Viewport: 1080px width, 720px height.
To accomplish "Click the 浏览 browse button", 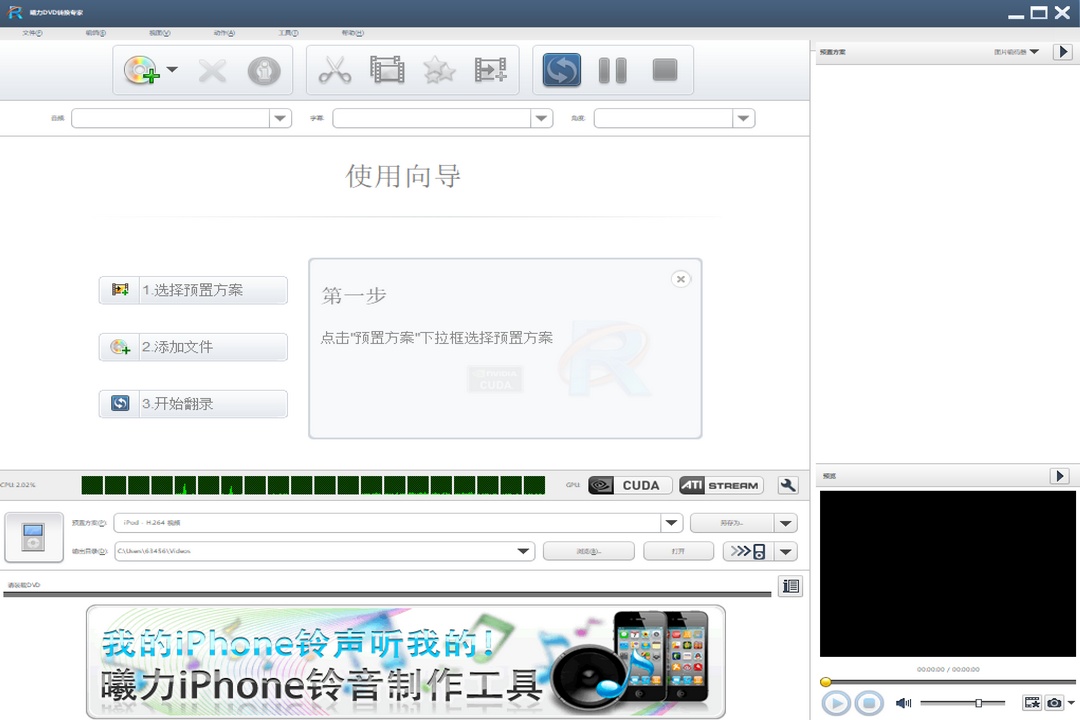I will pos(589,551).
